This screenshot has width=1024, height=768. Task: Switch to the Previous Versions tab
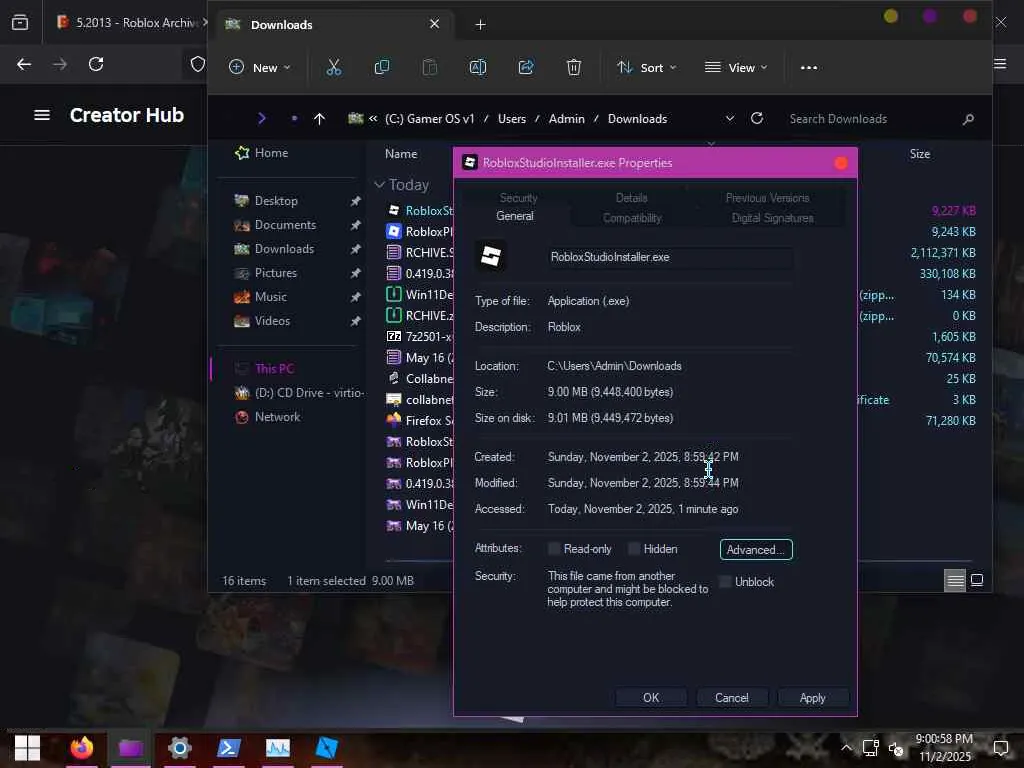coord(767,198)
